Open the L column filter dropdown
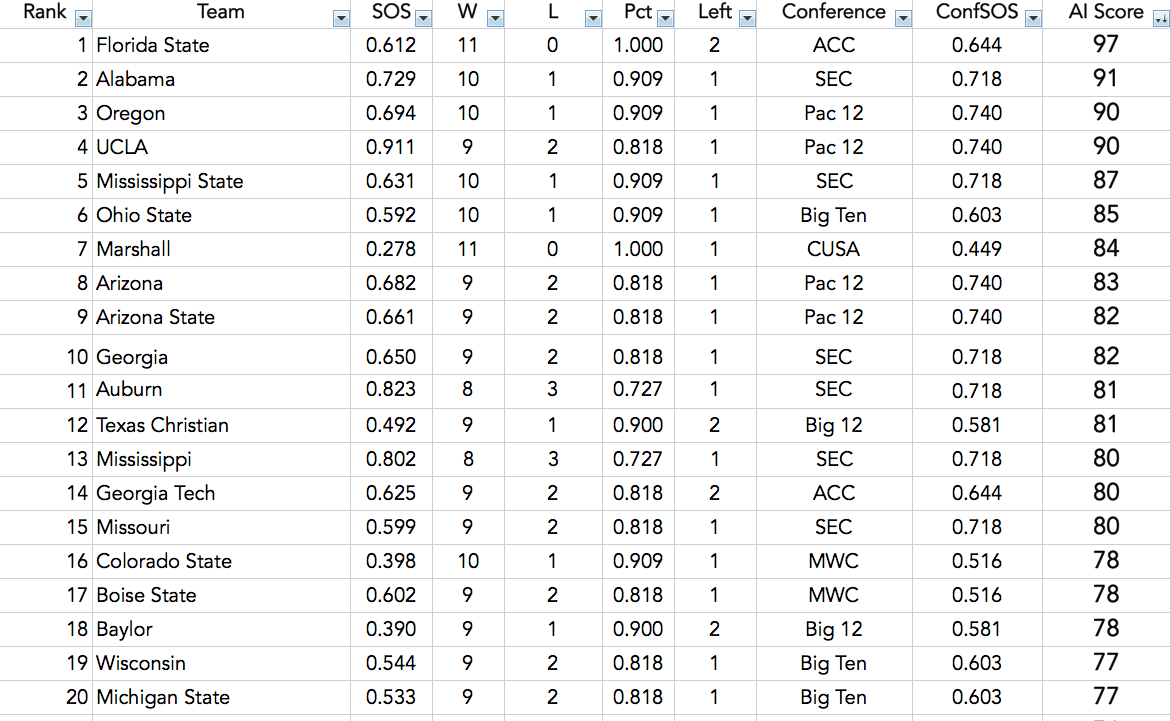The height and width of the screenshot is (721, 1171). pos(593,19)
